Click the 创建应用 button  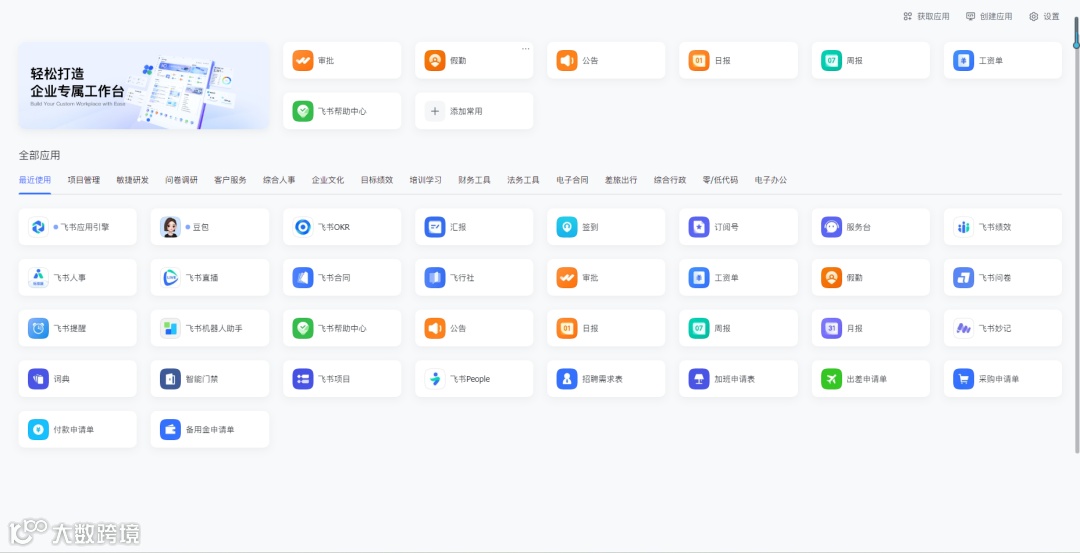point(989,17)
